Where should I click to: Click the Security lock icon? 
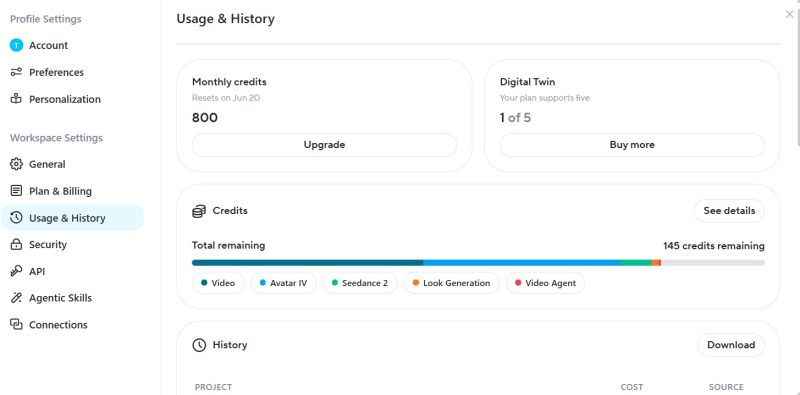click(16, 244)
